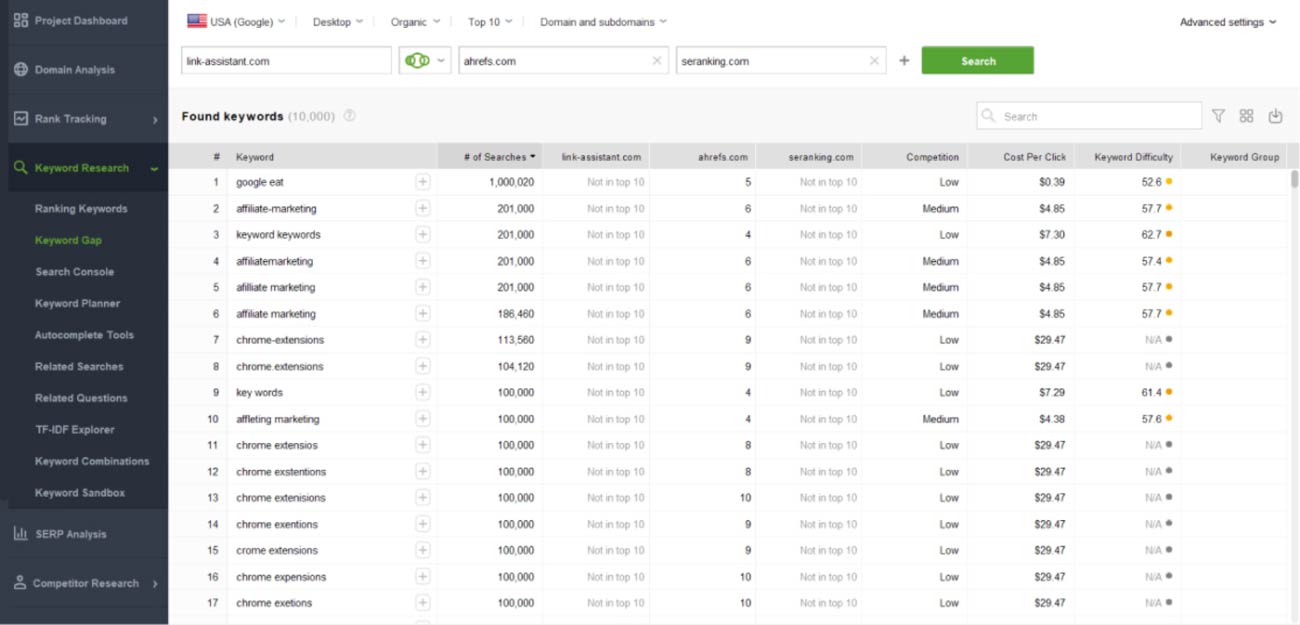Click the Keyword Research magnifier icon
The height and width of the screenshot is (625, 1300).
[x=21, y=168]
